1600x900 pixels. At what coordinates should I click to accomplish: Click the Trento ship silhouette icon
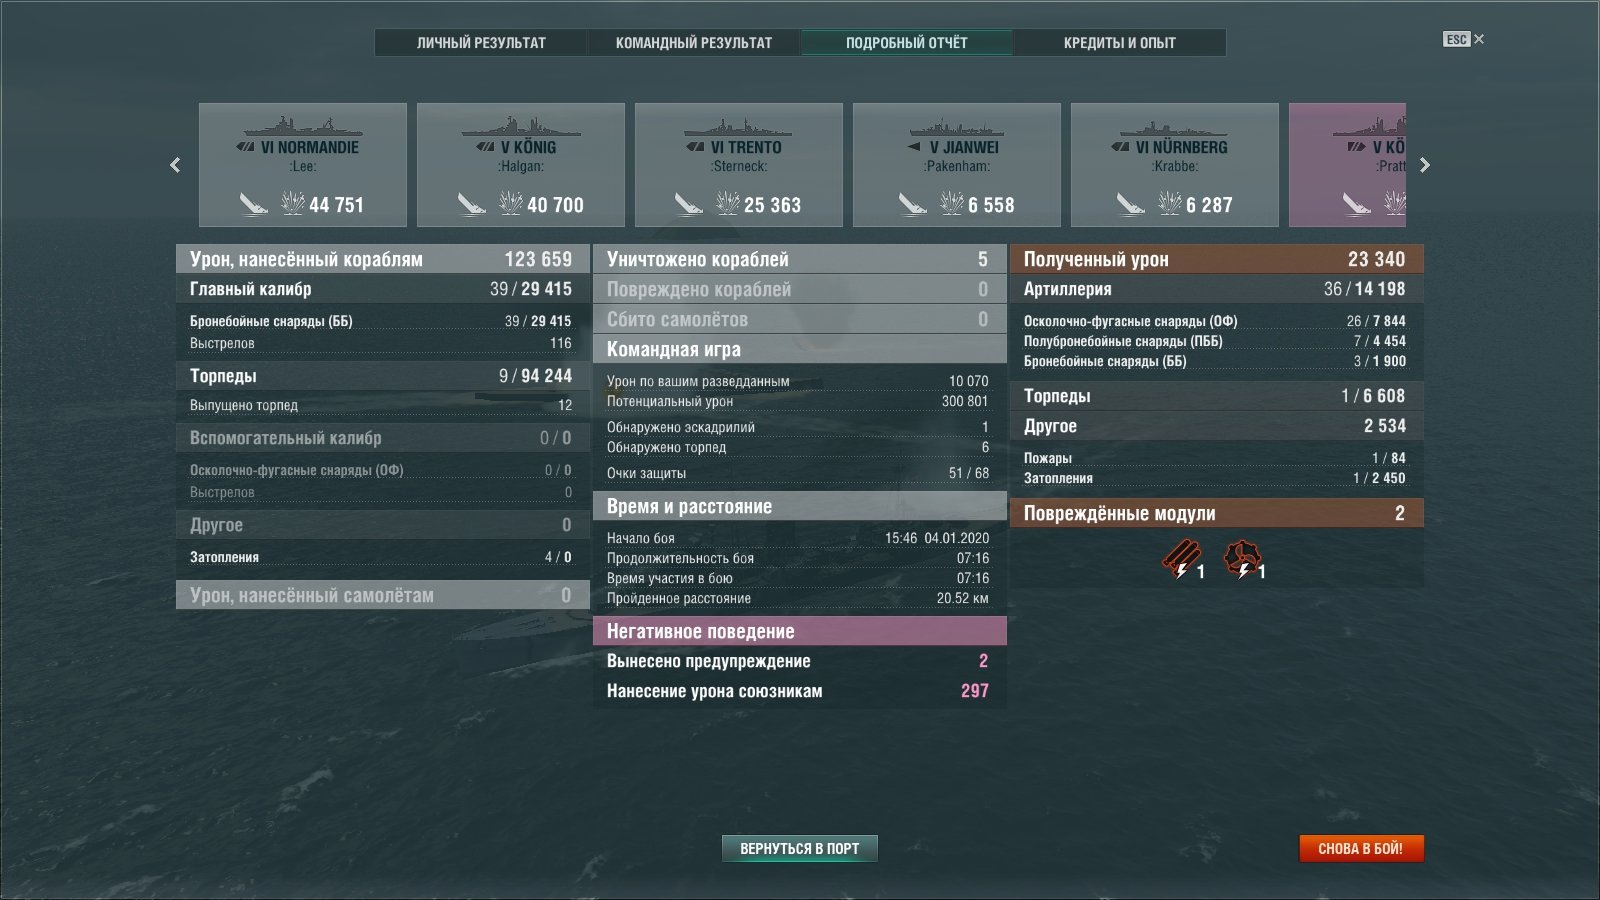pyautogui.click(x=738, y=128)
